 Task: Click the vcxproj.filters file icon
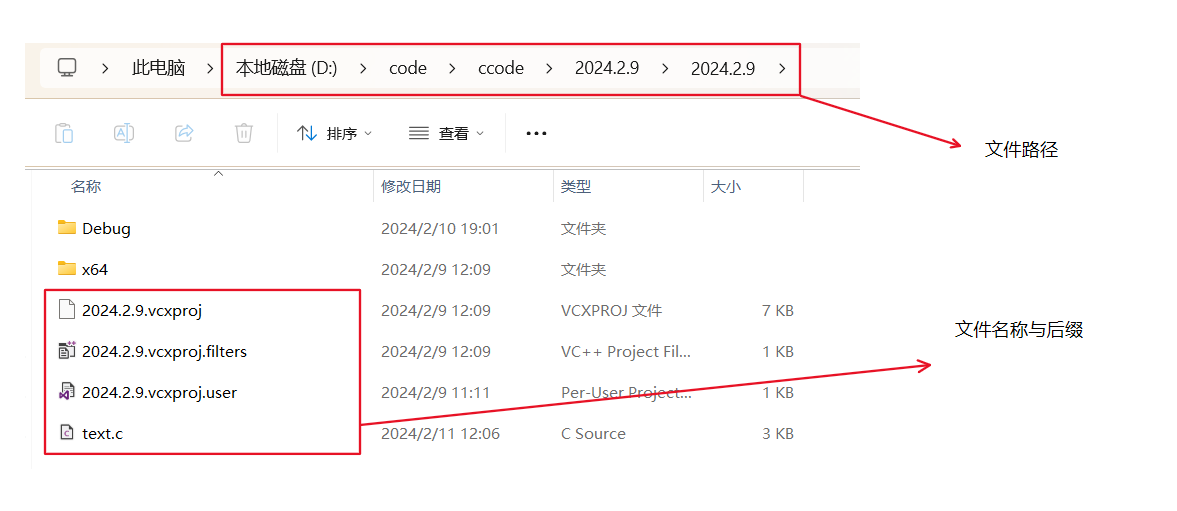coord(67,350)
